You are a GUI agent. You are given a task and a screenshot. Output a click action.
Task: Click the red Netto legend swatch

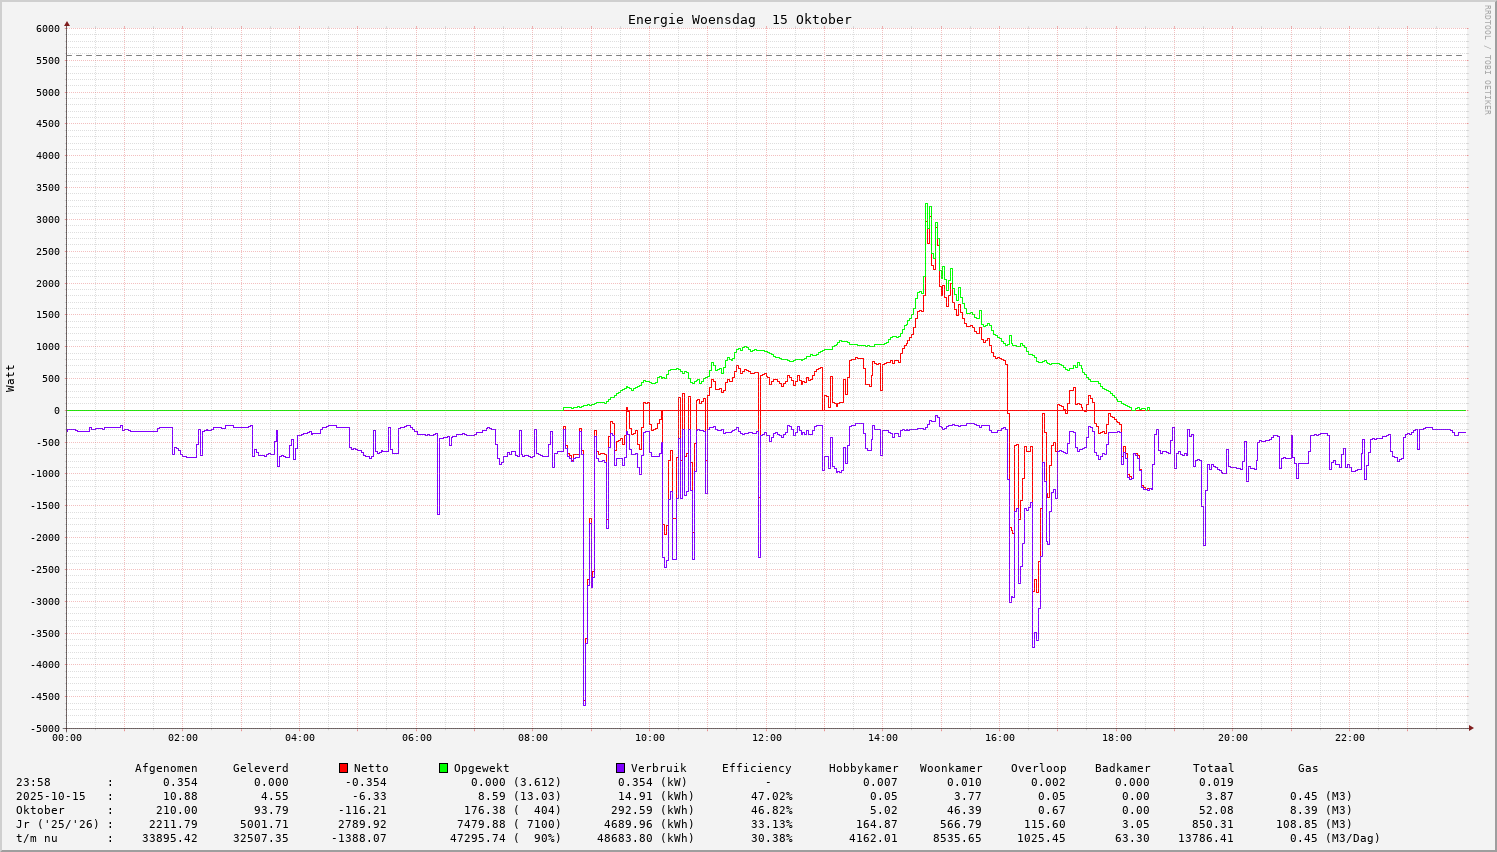pos(343,768)
